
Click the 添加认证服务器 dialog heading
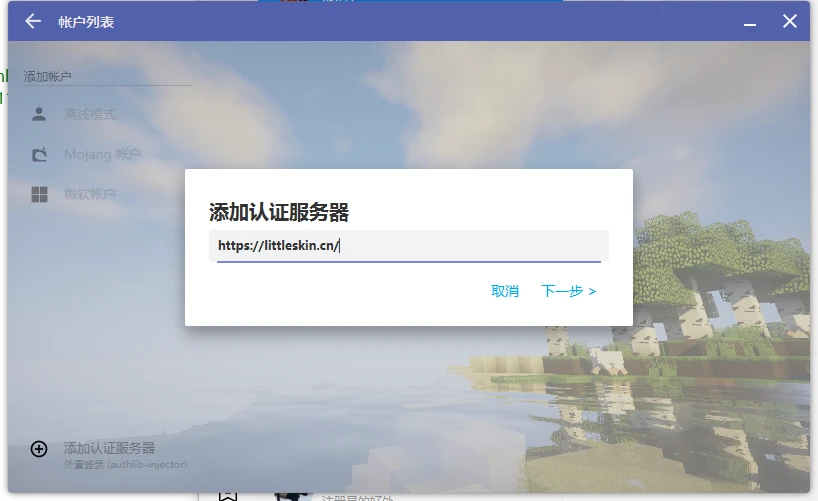coord(279,212)
